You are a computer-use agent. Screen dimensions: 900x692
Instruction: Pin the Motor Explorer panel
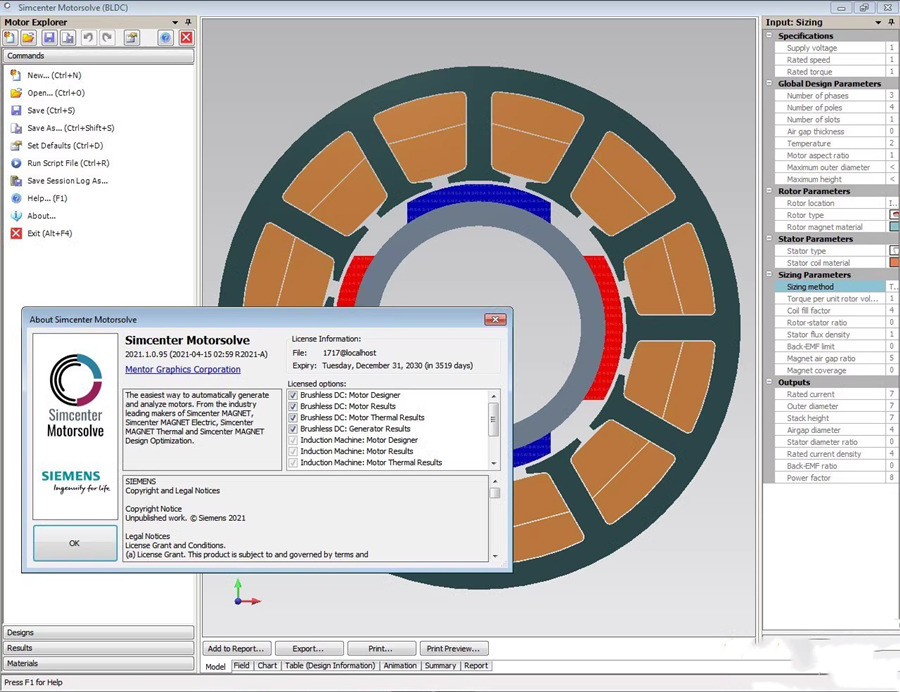click(188, 22)
